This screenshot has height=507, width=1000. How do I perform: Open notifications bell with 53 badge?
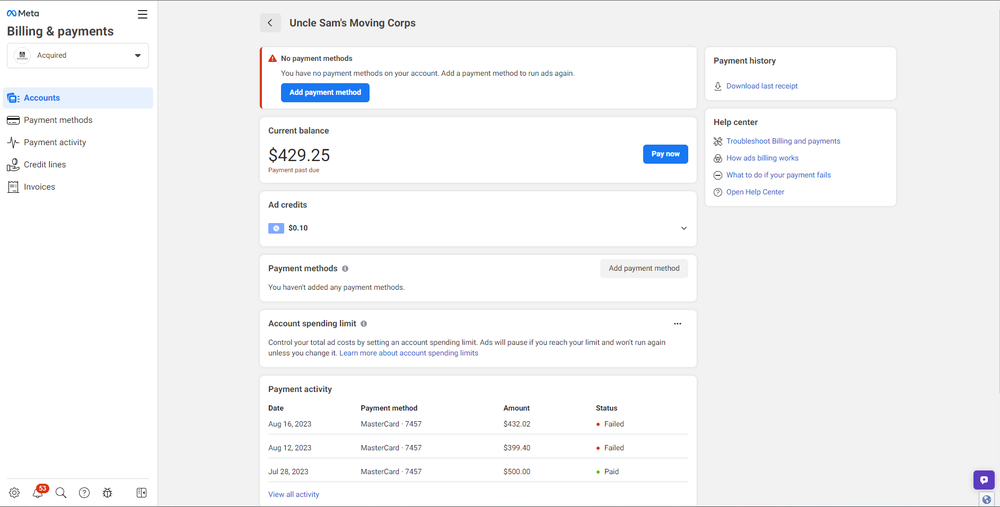point(38,493)
